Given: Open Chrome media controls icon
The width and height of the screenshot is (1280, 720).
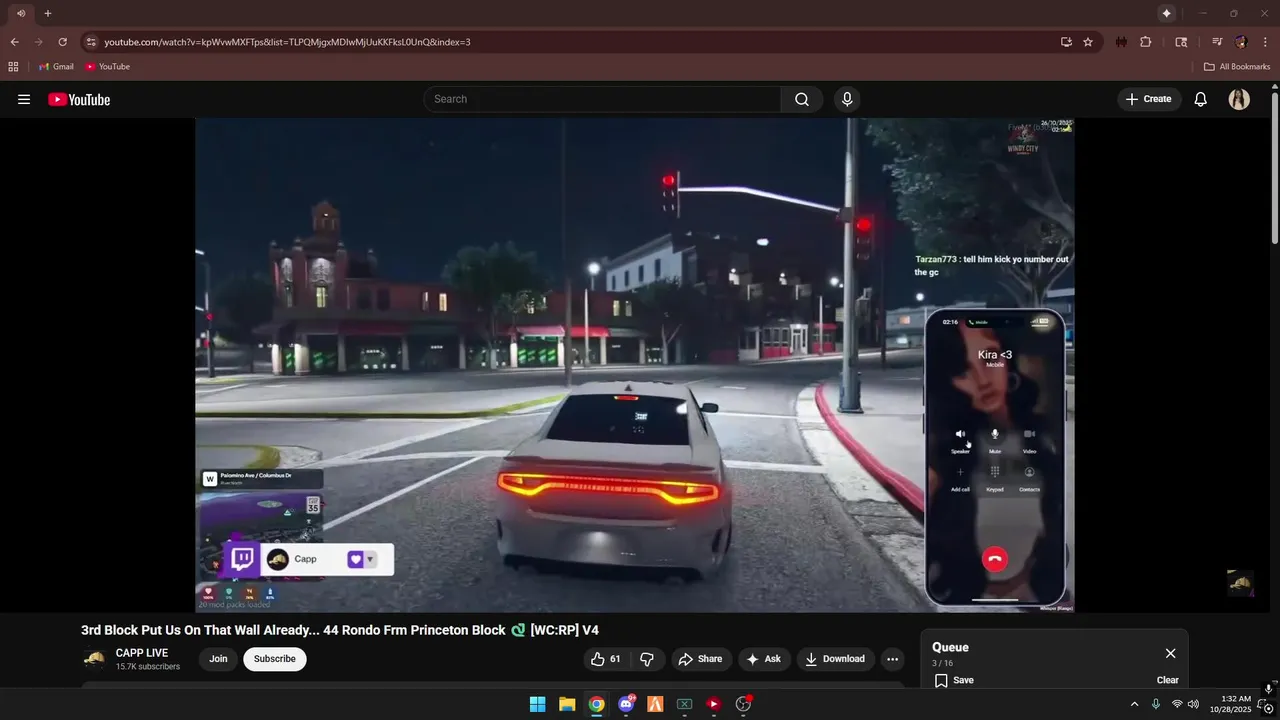Looking at the screenshot, I should [x=1217, y=42].
